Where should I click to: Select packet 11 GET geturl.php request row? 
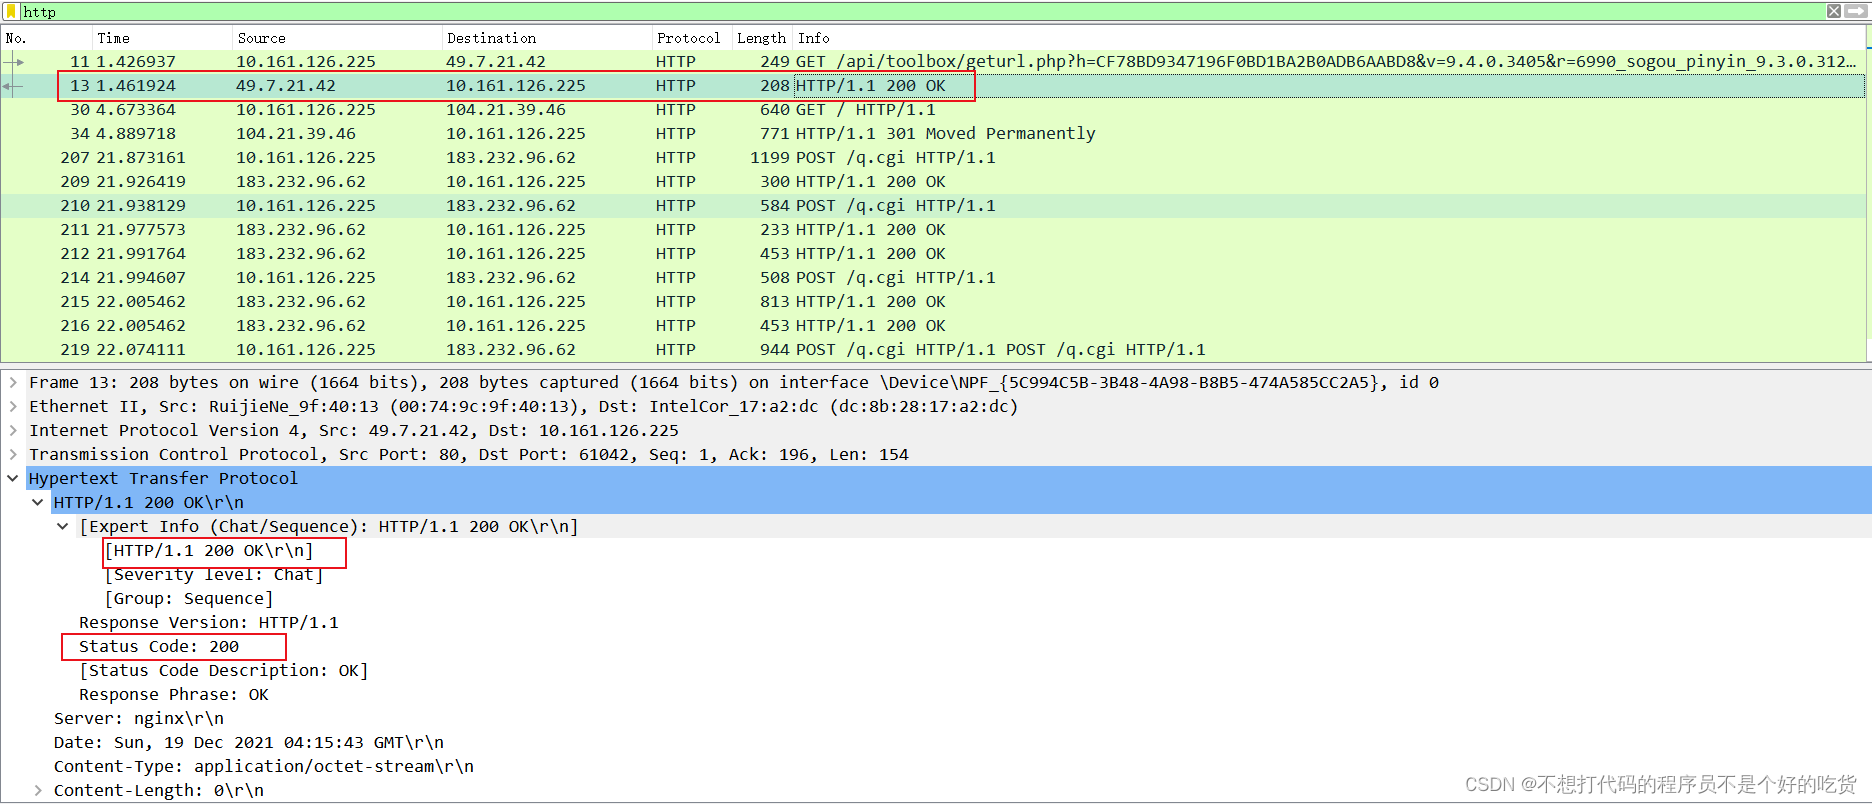[932, 62]
